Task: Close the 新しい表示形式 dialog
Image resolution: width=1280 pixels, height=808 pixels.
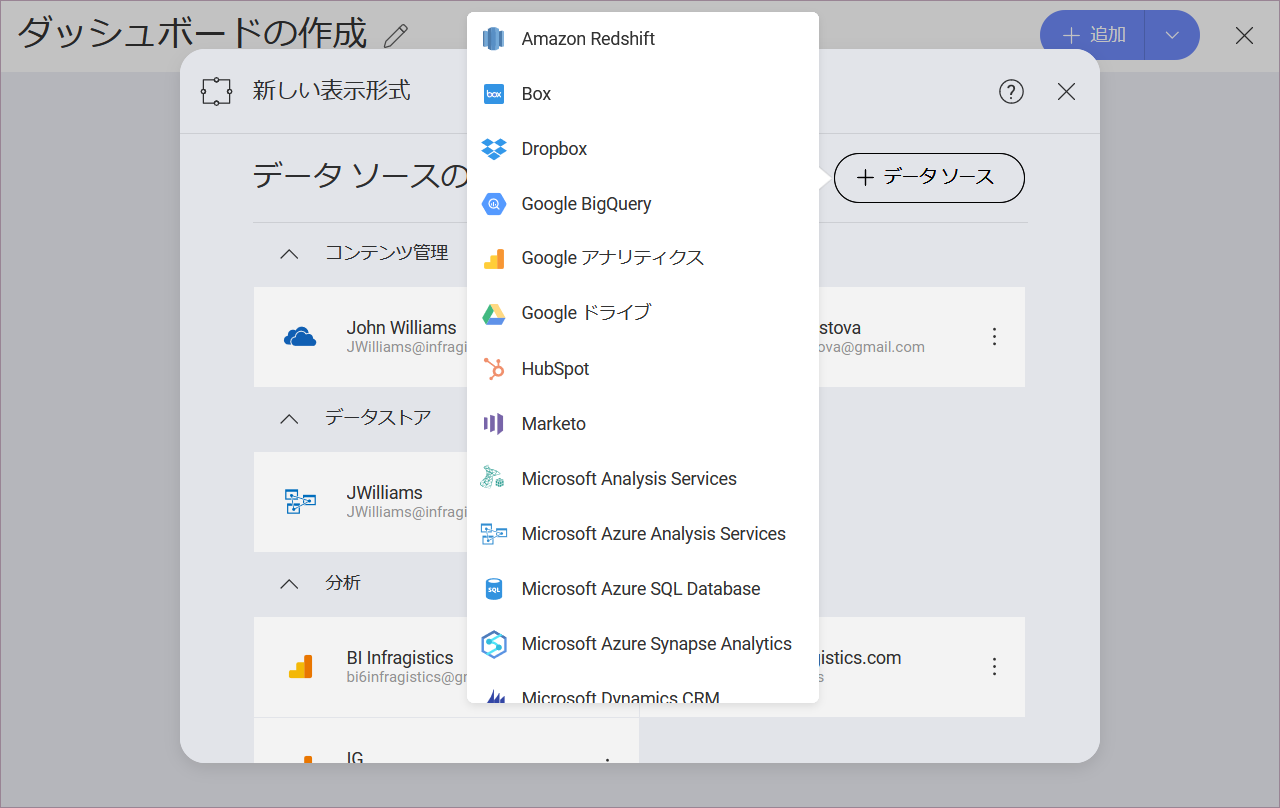Action: 1067,92
